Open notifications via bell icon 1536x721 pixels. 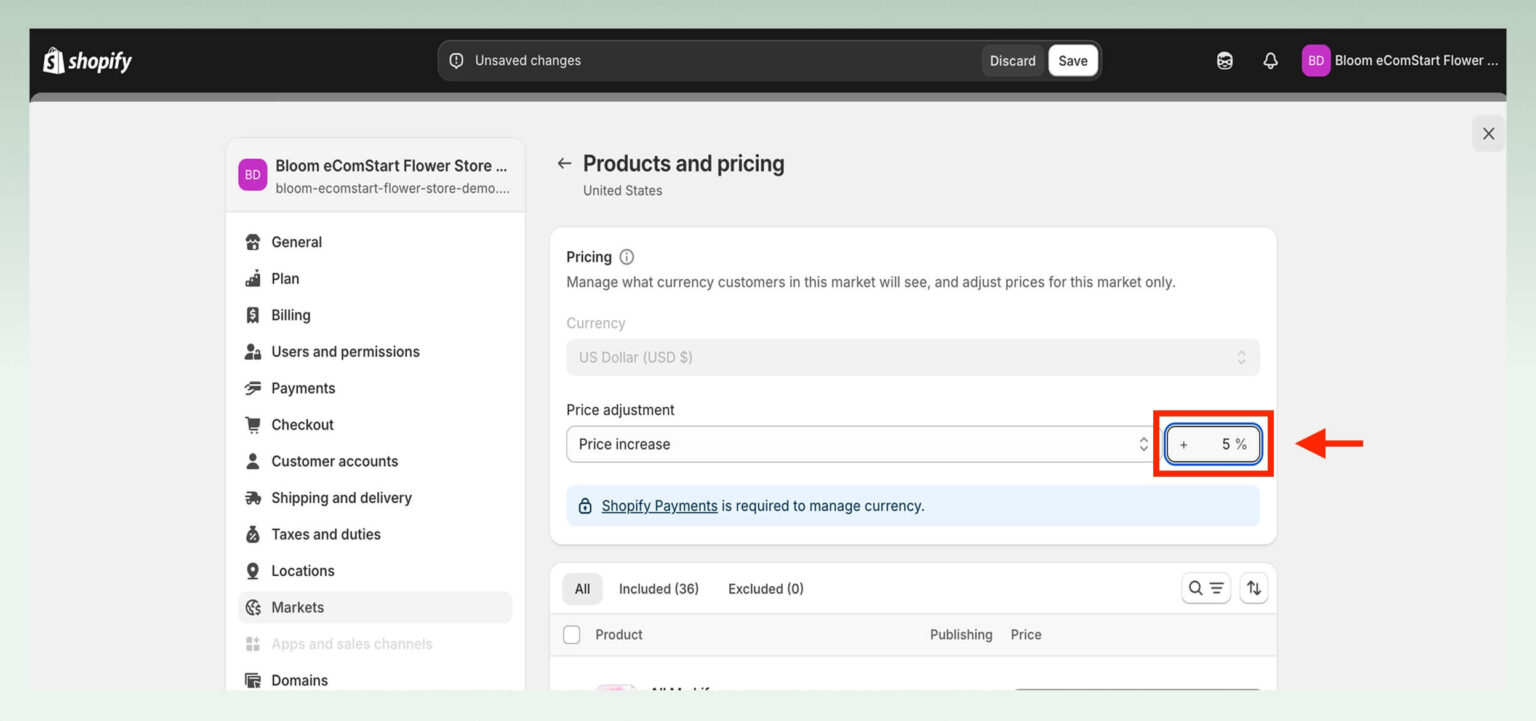coord(1270,60)
